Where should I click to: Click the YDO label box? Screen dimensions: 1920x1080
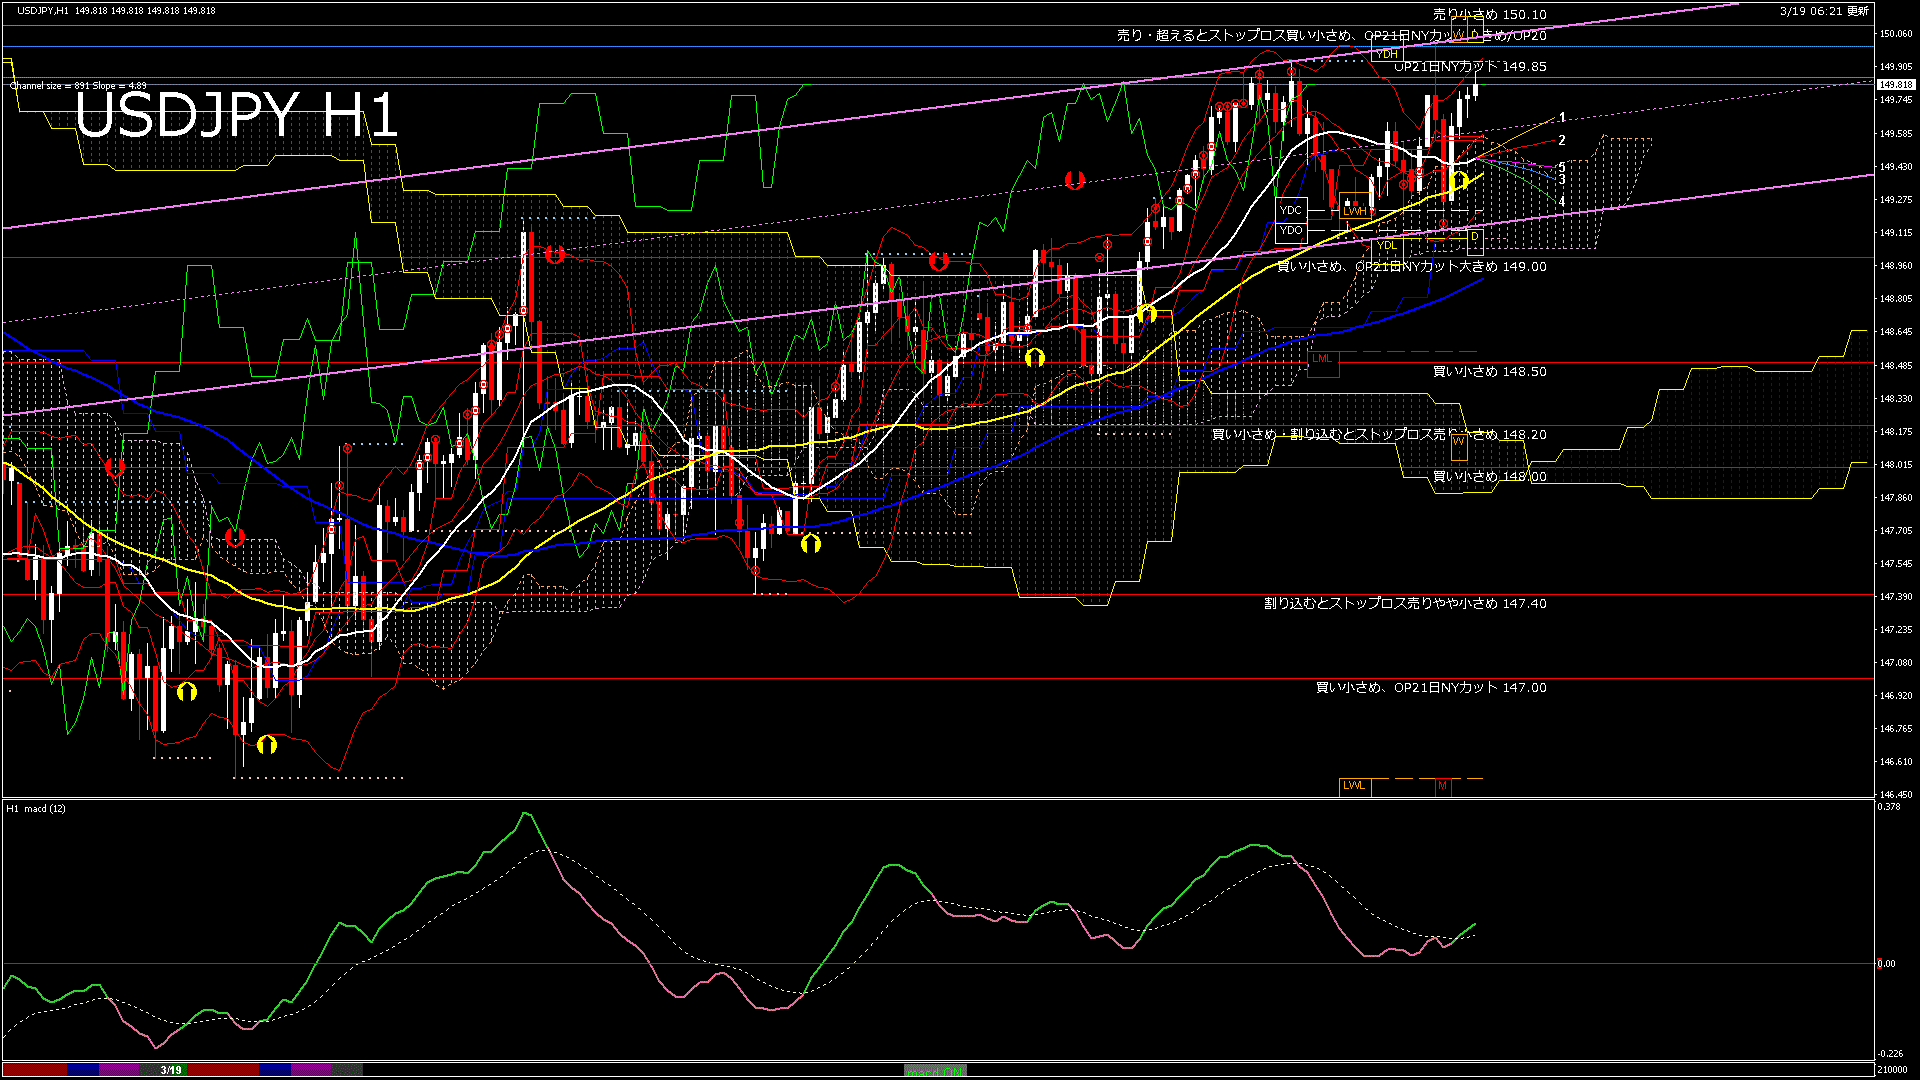[1291, 230]
